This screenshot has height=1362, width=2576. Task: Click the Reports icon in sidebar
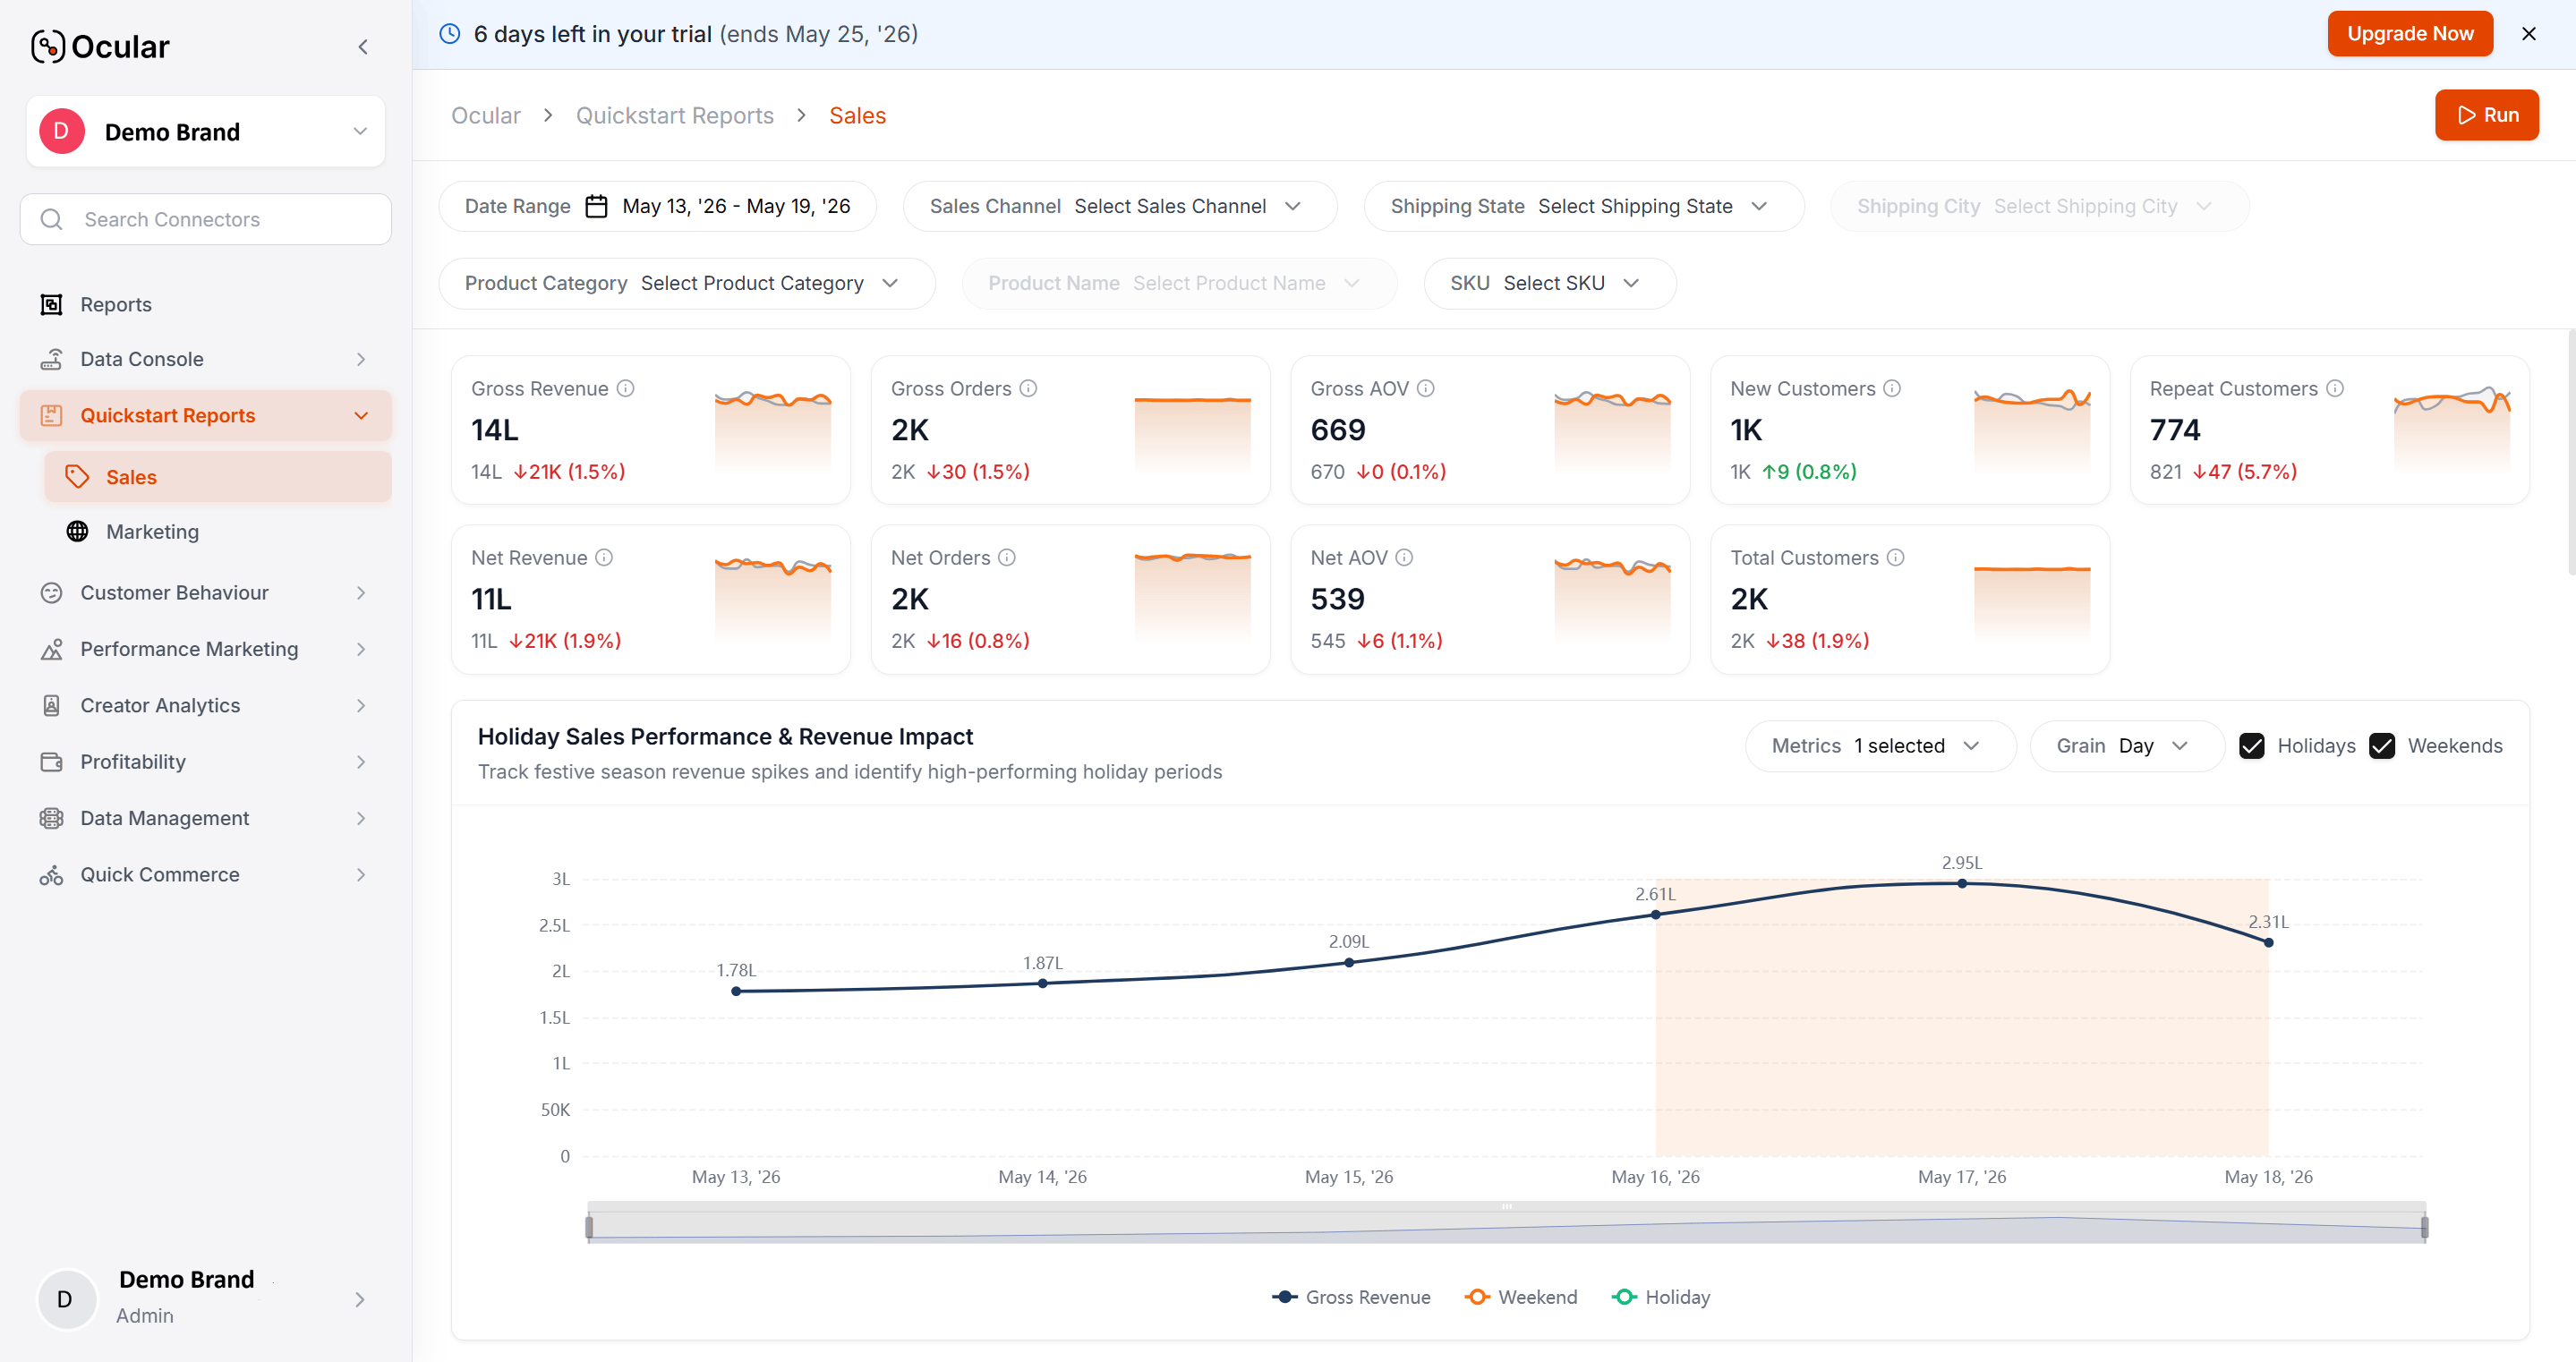(51, 304)
